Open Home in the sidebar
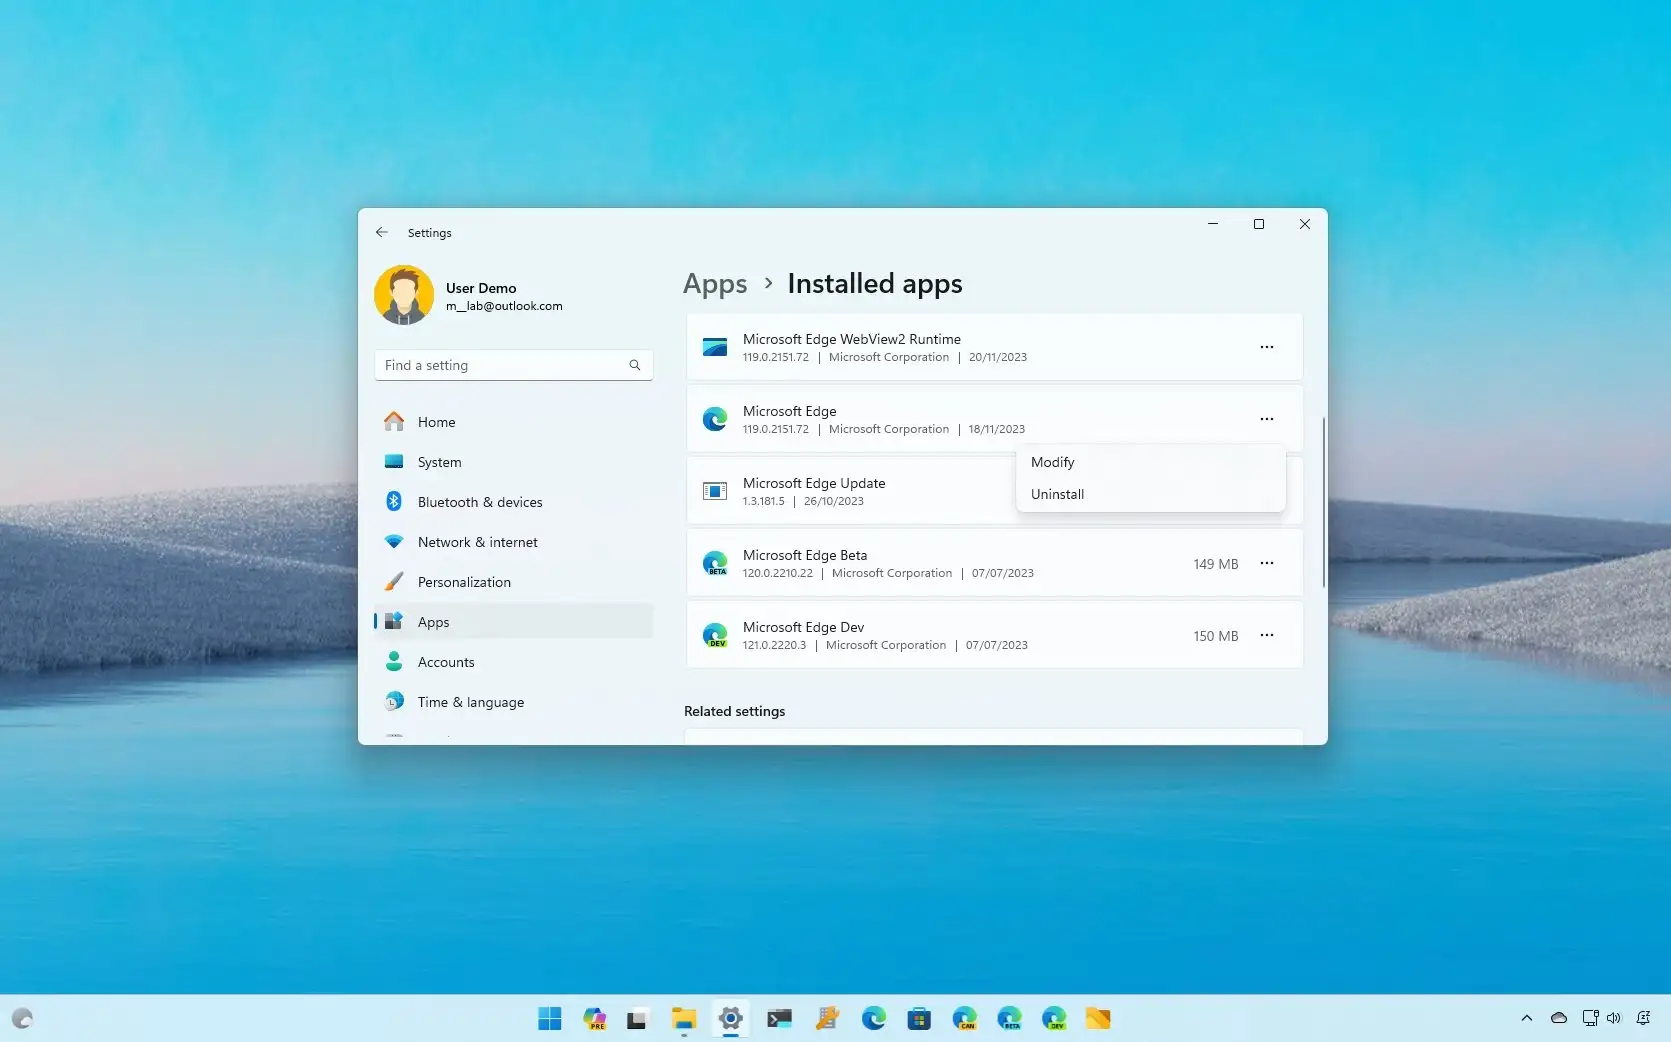The image size is (1671, 1042). click(x=514, y=422)
